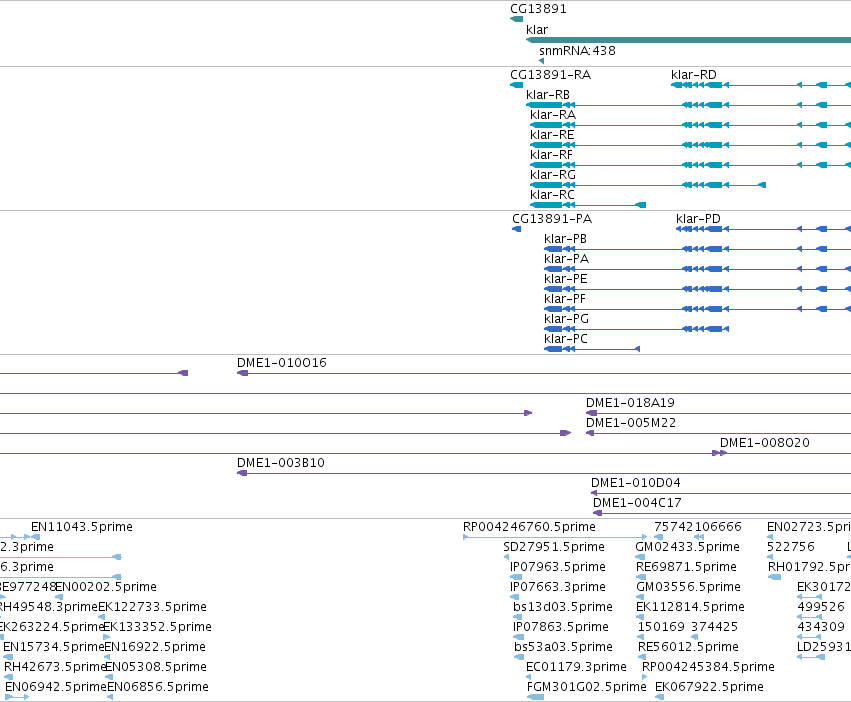Click the klar-RE transcript label
851x702 pixels.
552,135
